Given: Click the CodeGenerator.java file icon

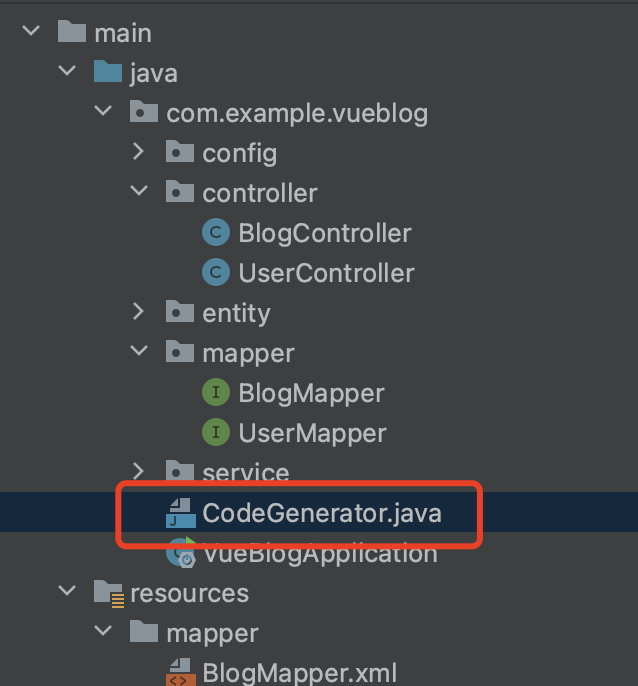Looking at the screenshot, I should 179,513.
